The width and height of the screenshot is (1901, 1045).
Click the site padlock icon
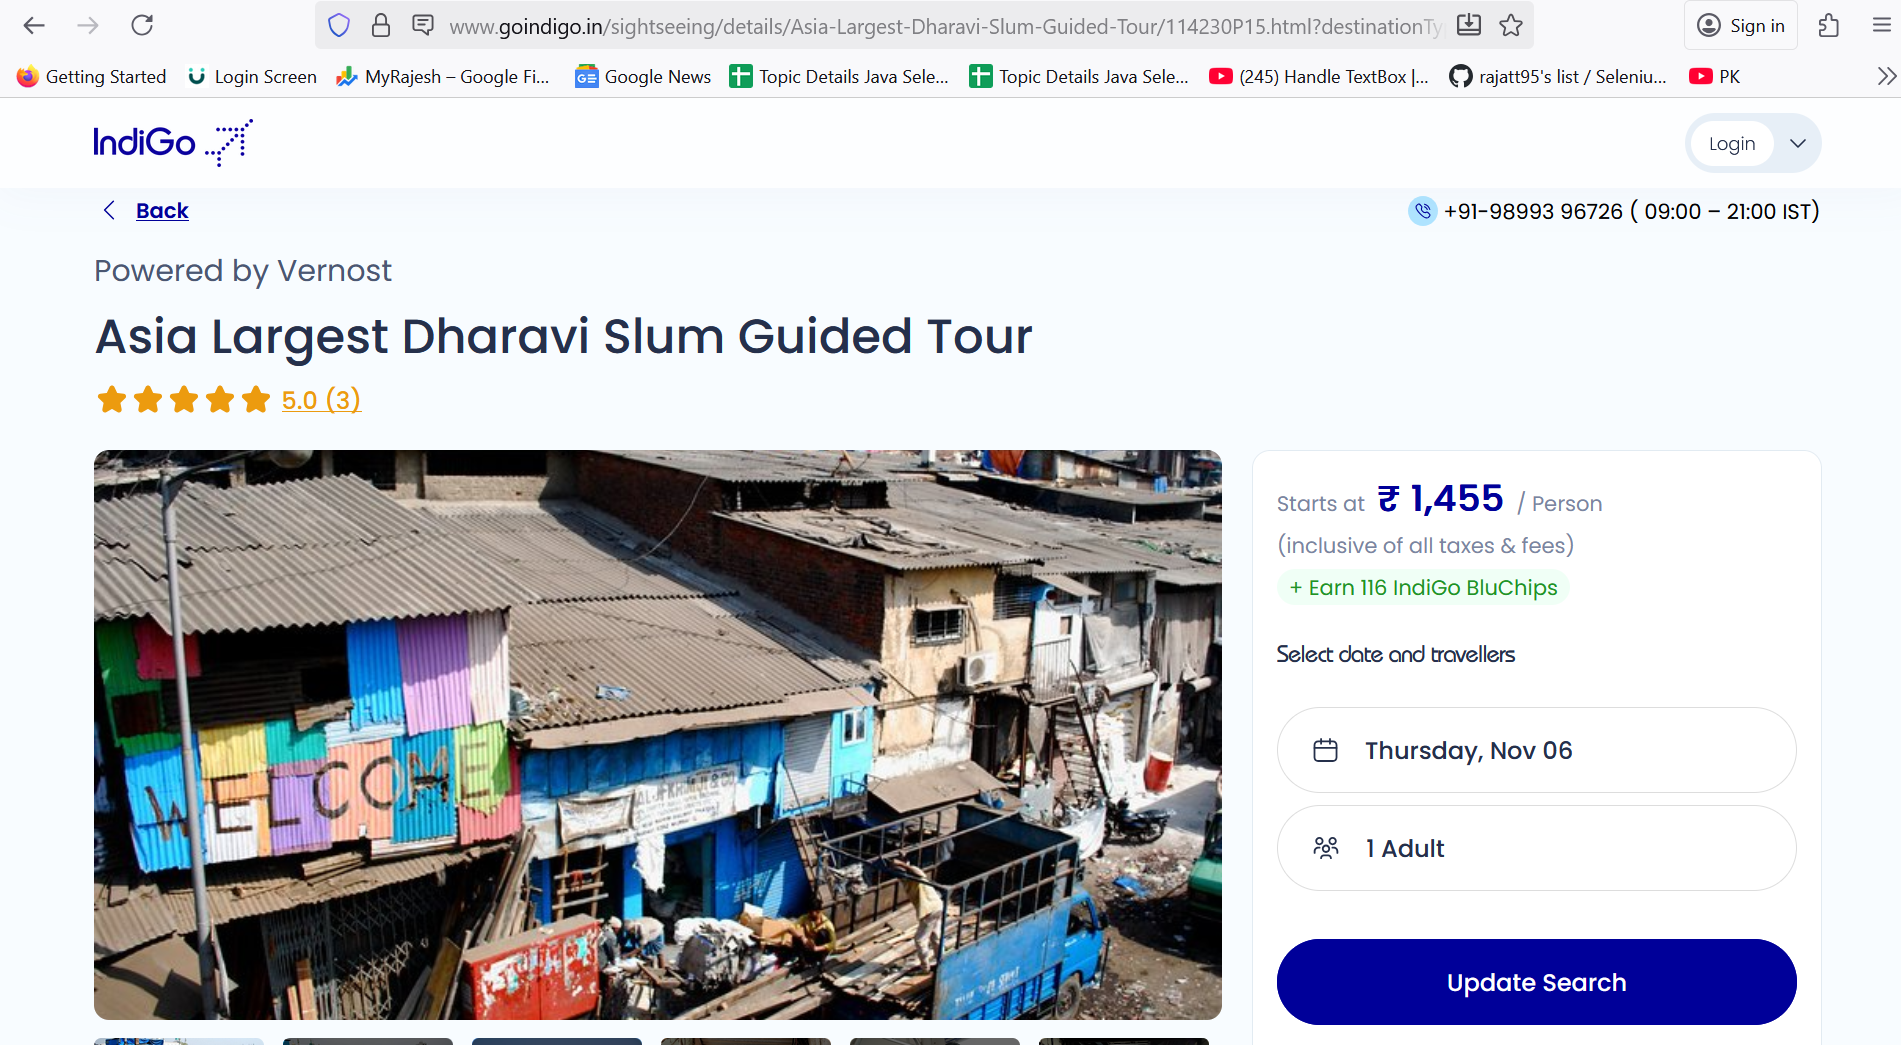381,25
